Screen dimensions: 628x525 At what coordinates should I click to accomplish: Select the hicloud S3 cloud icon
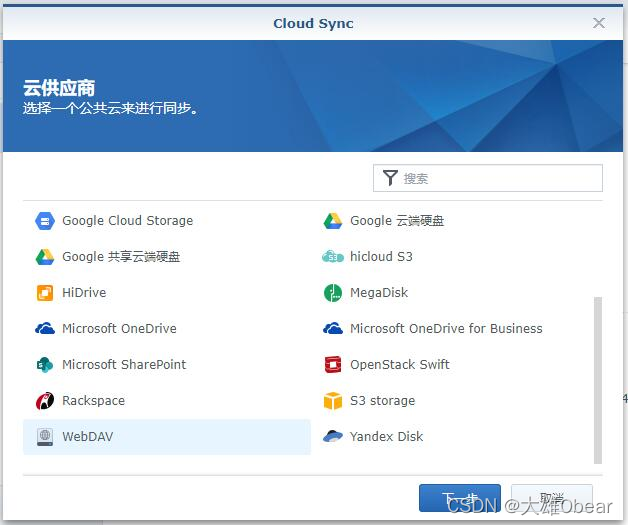click(333, 257)
